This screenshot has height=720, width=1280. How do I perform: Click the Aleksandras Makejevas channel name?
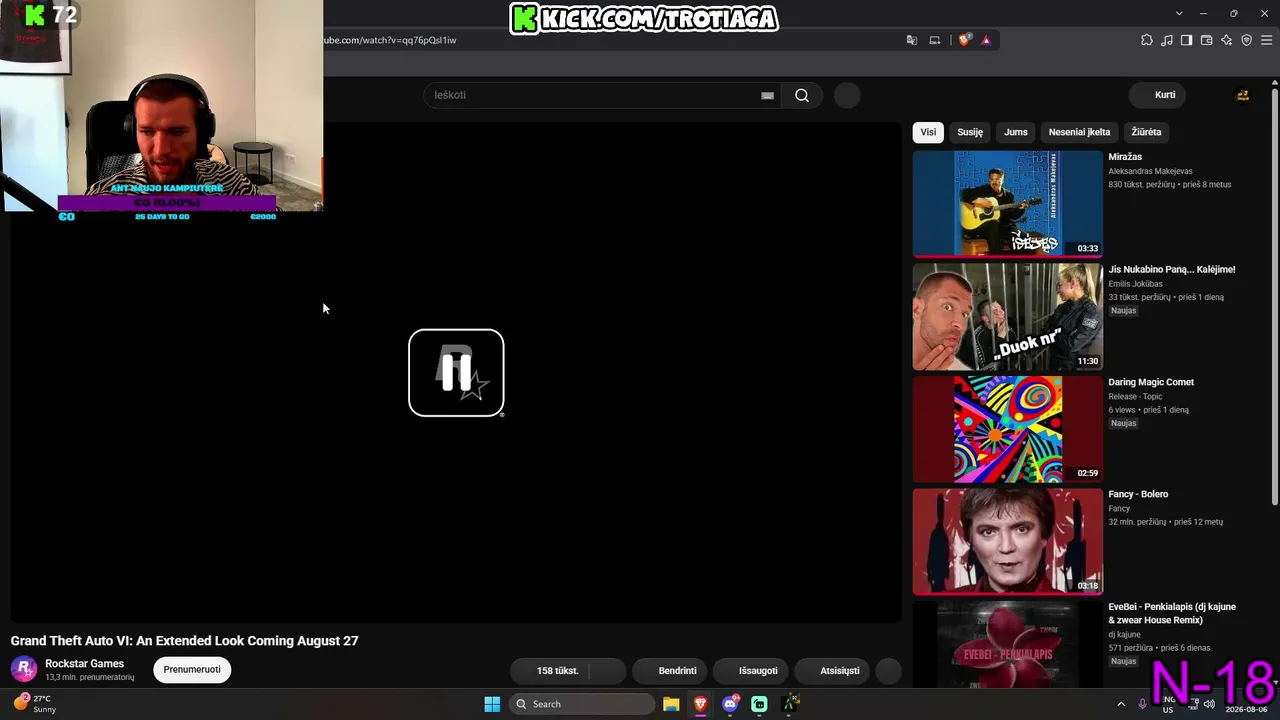pyautogui.click(x=1150, y=171)
